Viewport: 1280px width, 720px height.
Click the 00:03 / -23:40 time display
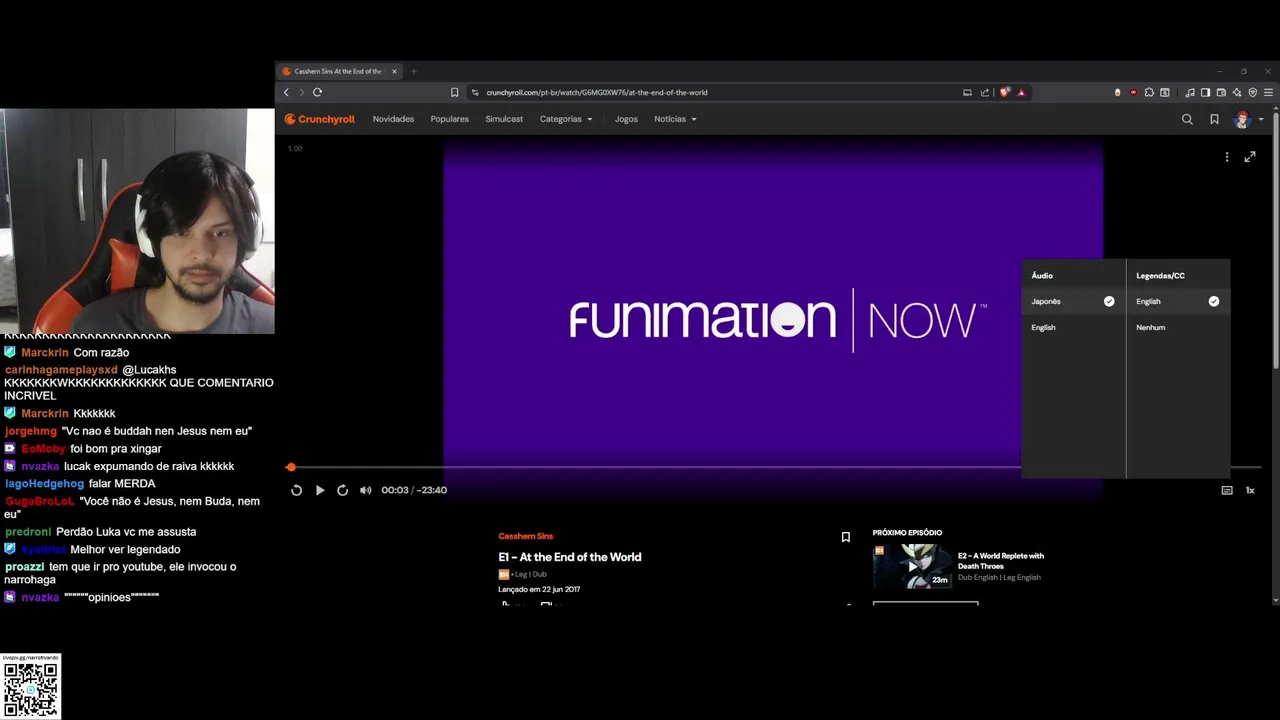(x=414, y=490)
